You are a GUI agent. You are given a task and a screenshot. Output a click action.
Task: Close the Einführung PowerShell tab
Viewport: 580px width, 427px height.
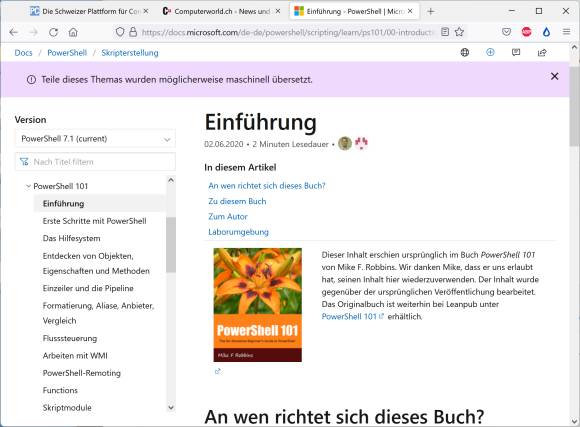tap(410, 11)
